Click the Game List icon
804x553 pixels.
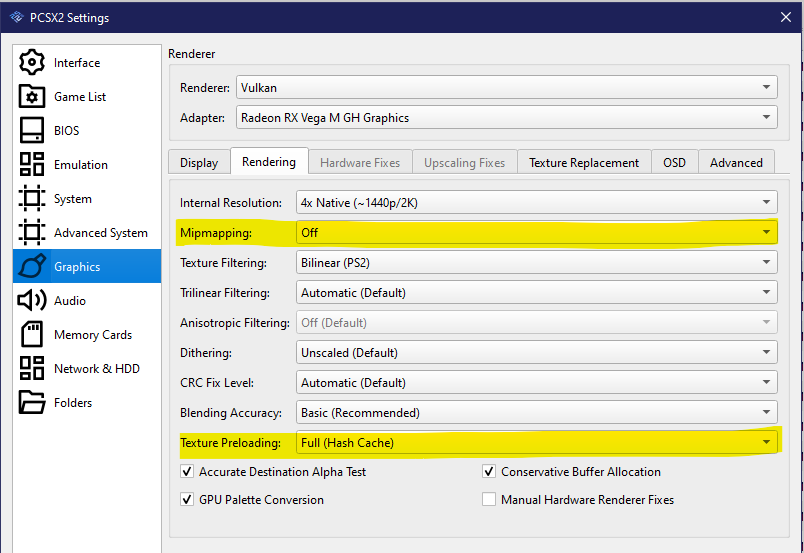pyautogui.click(x=32, y=96)
